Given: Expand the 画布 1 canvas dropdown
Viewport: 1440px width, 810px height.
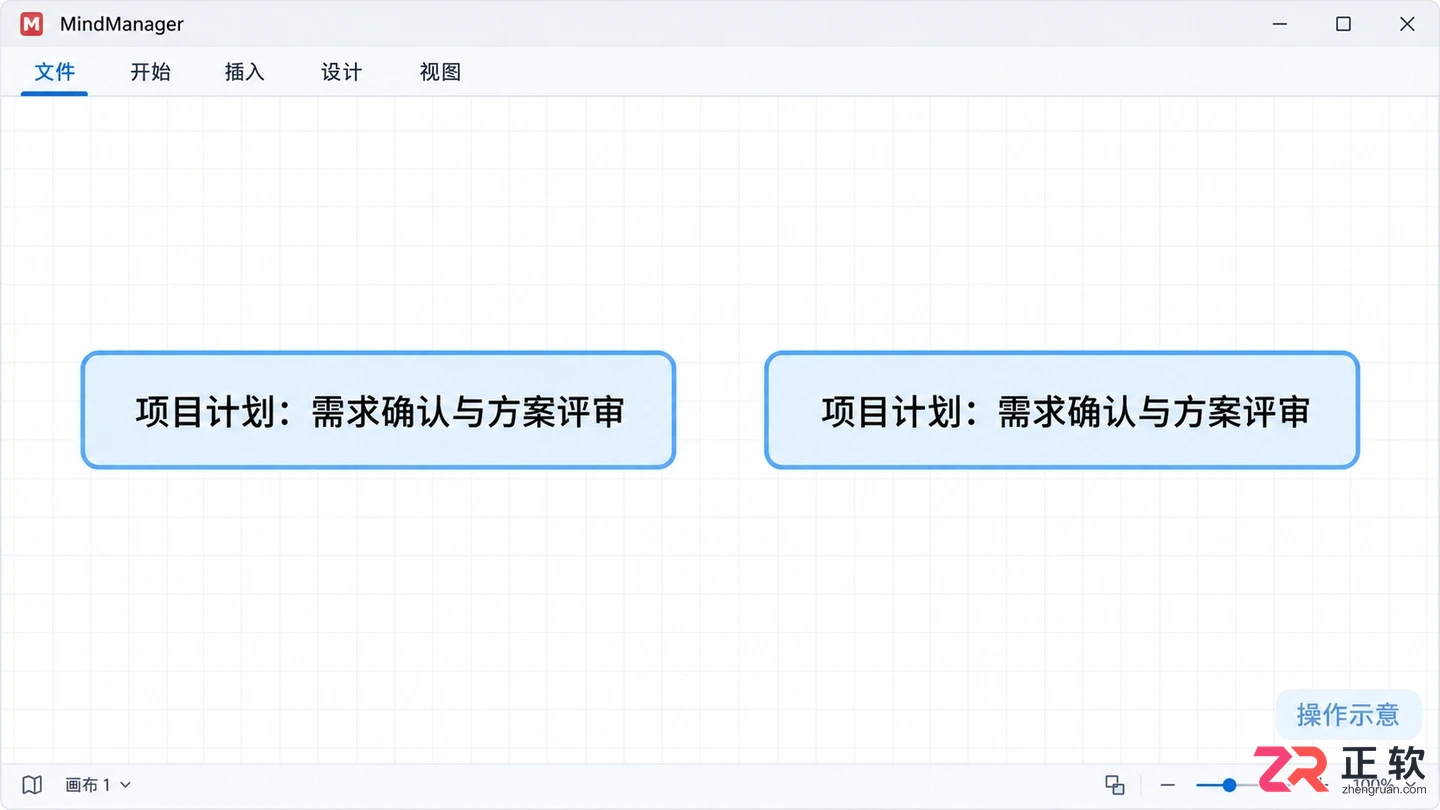Looking at the screenshot, I should [98, 785].
